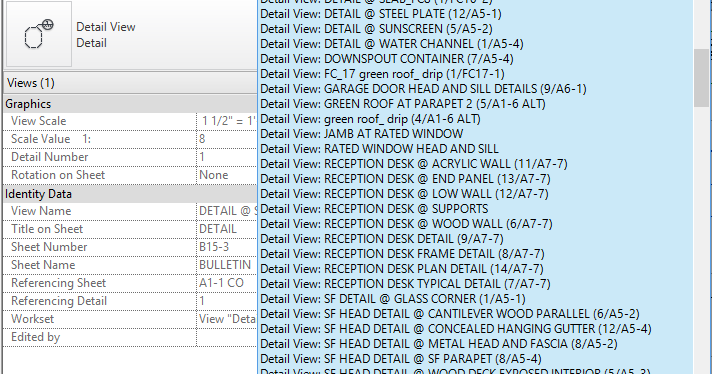Click the Detail Number property label
This screenshot has width=712, height=374.
coord(49,157)
